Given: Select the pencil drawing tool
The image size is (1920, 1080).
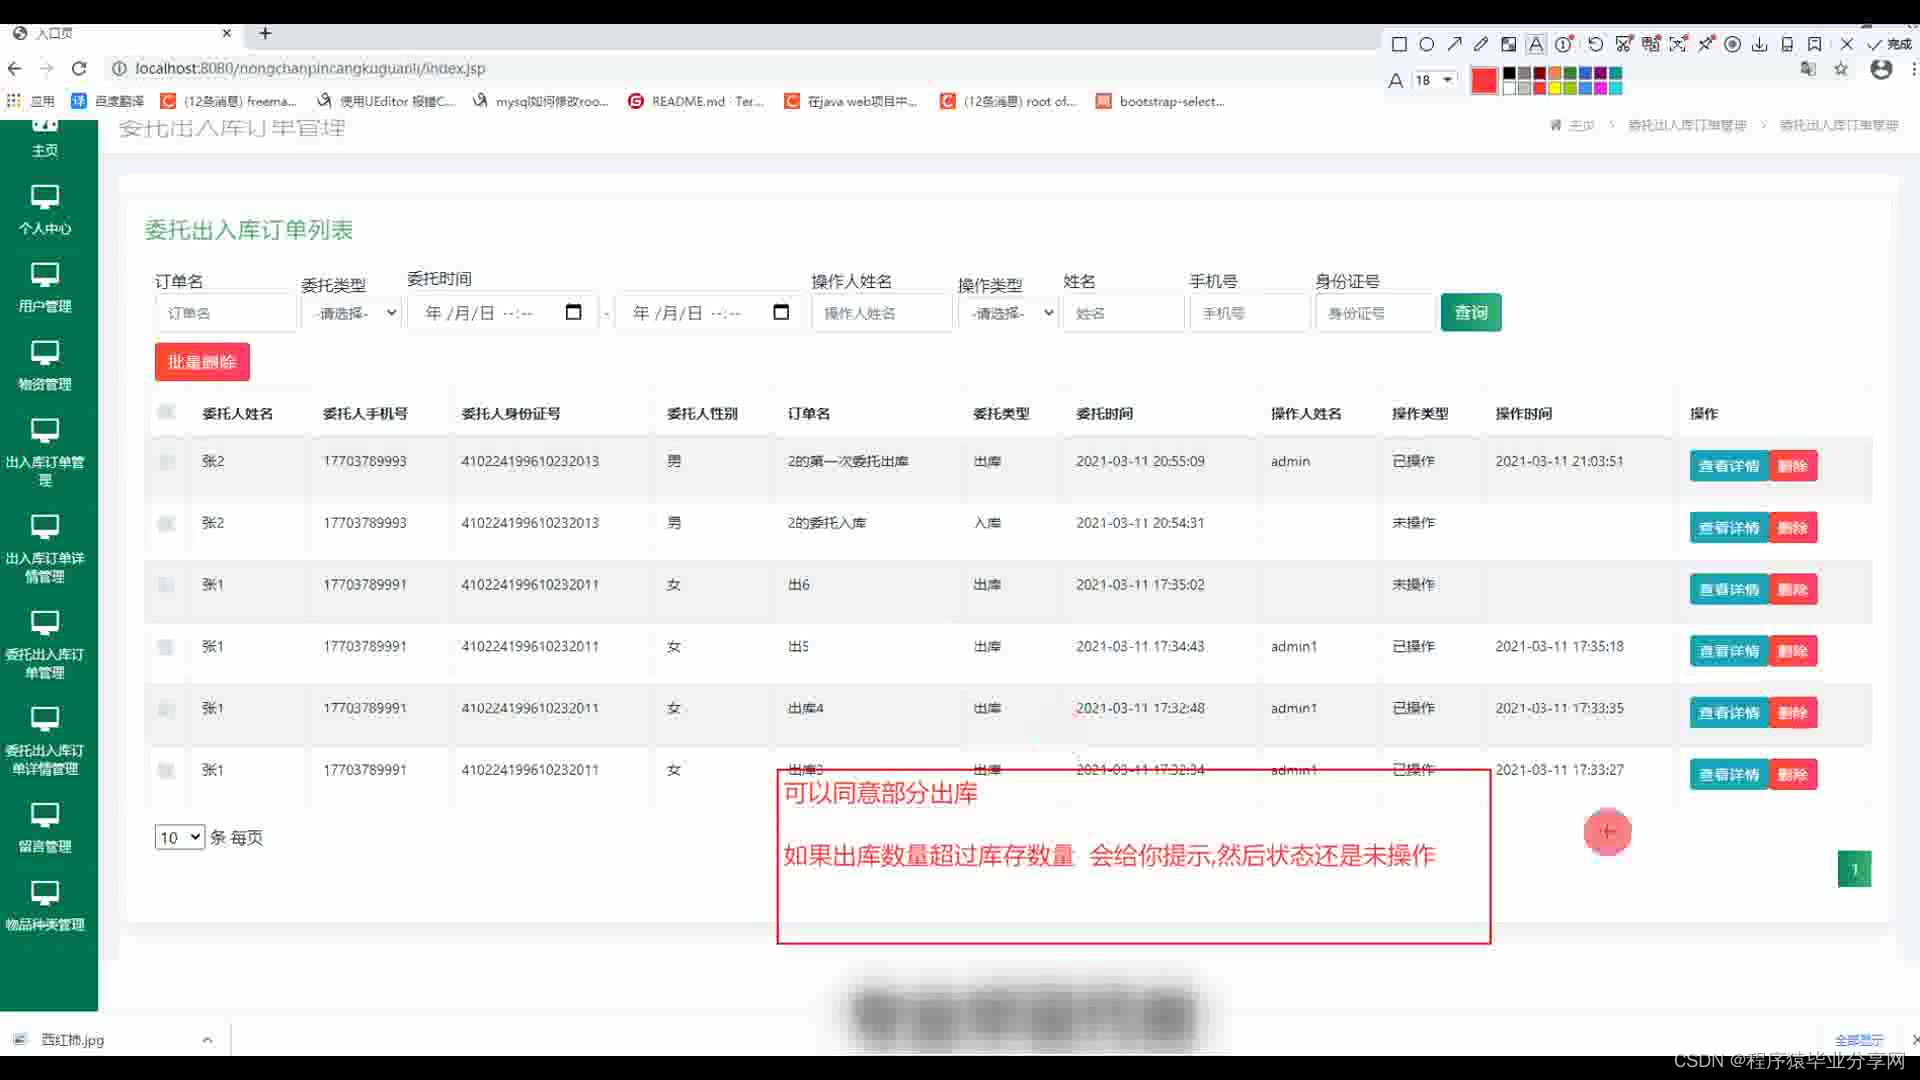Looking at the screenshot, I should (x=1481, y=44).
